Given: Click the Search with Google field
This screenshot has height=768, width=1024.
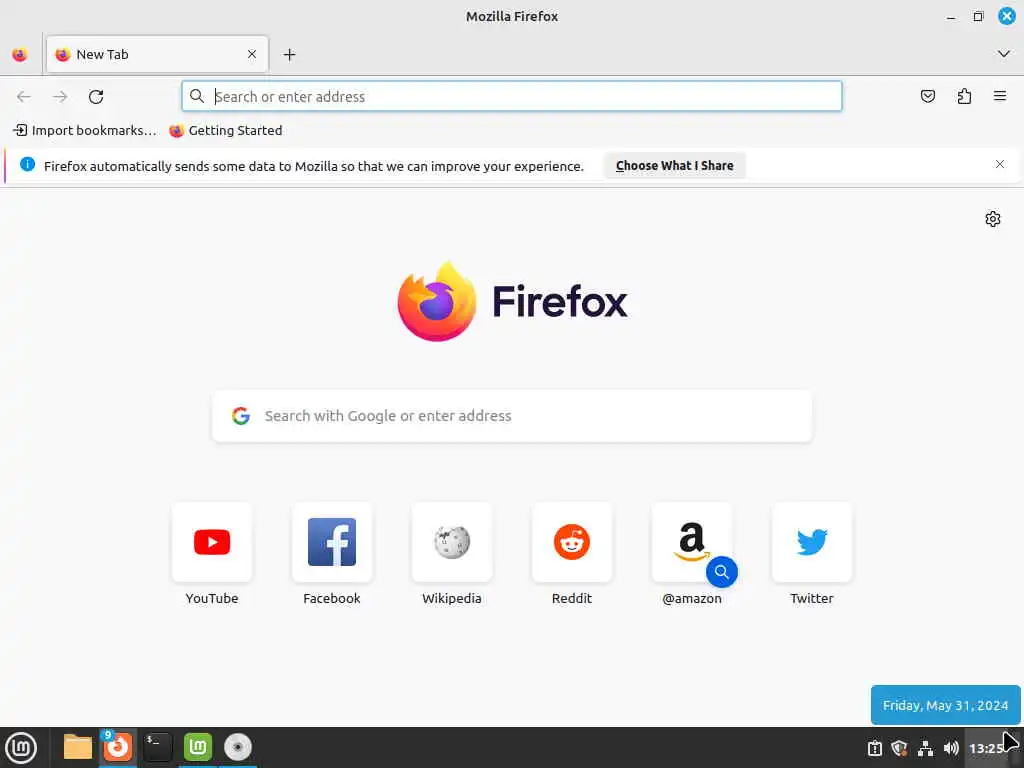Looking at the screenshot, I should pyautogui.click(x=512, y=416).
